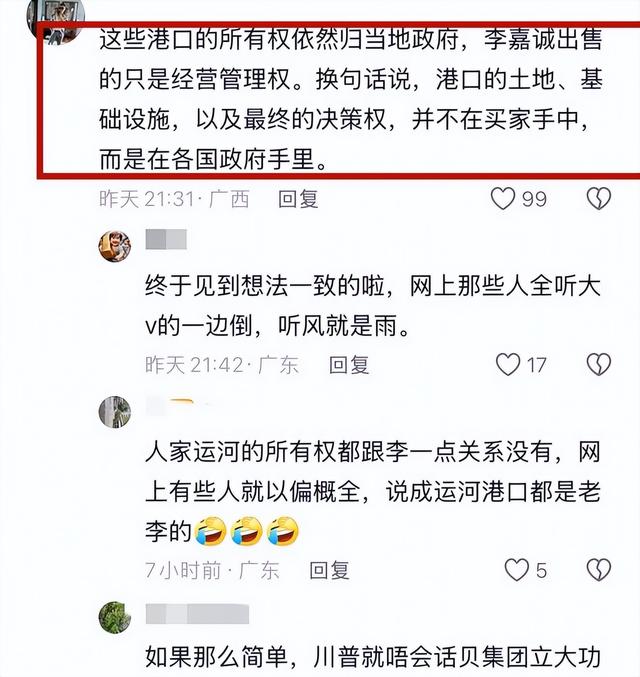The height and width of the screenshot is (677, 640).
Task: Open the blurred username above 如果那么简单 comment
Action: tap(197, 614)
